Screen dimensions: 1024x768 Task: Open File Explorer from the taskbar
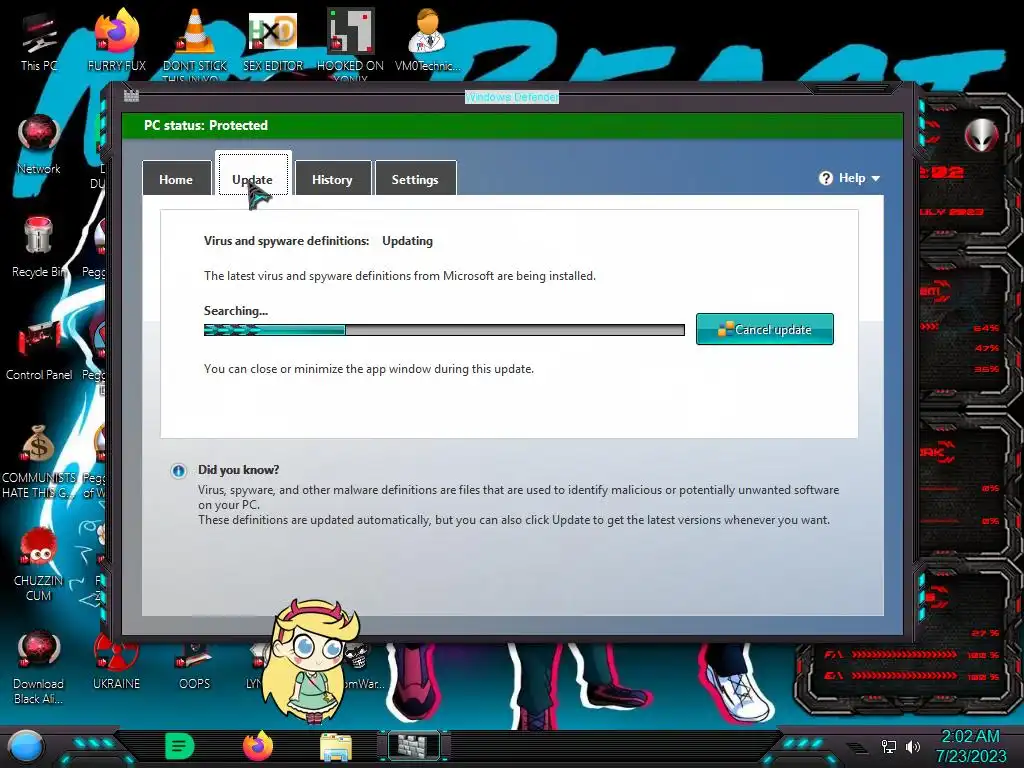click(336, 747)
